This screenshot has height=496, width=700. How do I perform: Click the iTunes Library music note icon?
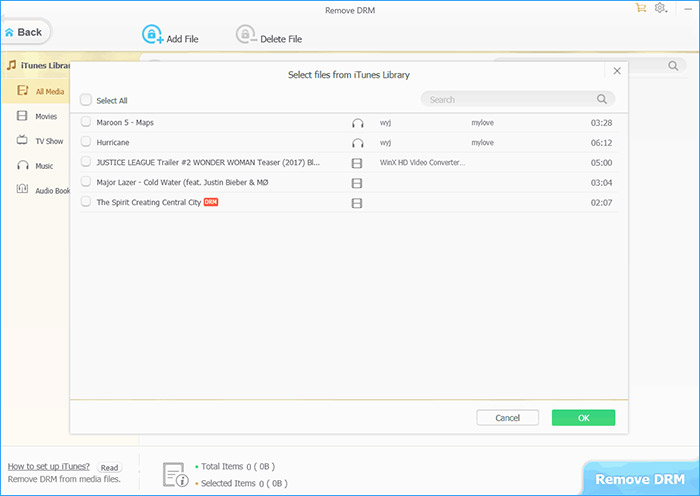tap(12, 65)
